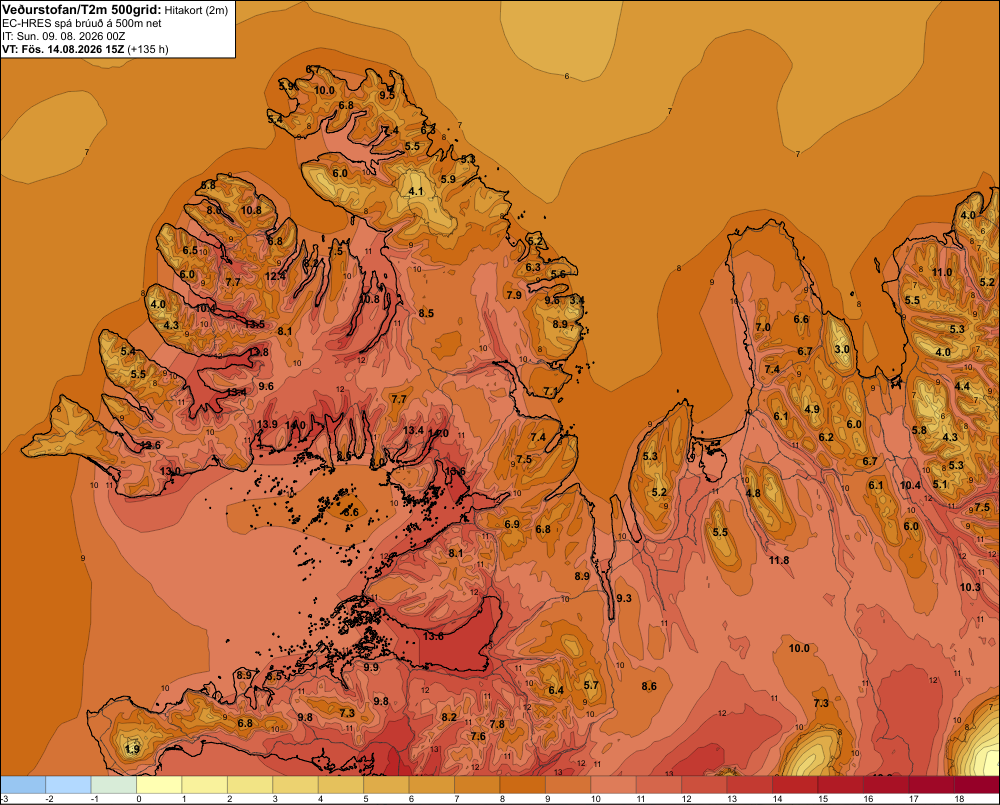
Task: Click the 4.1 temperature label on map
Action: pos(415,191)
